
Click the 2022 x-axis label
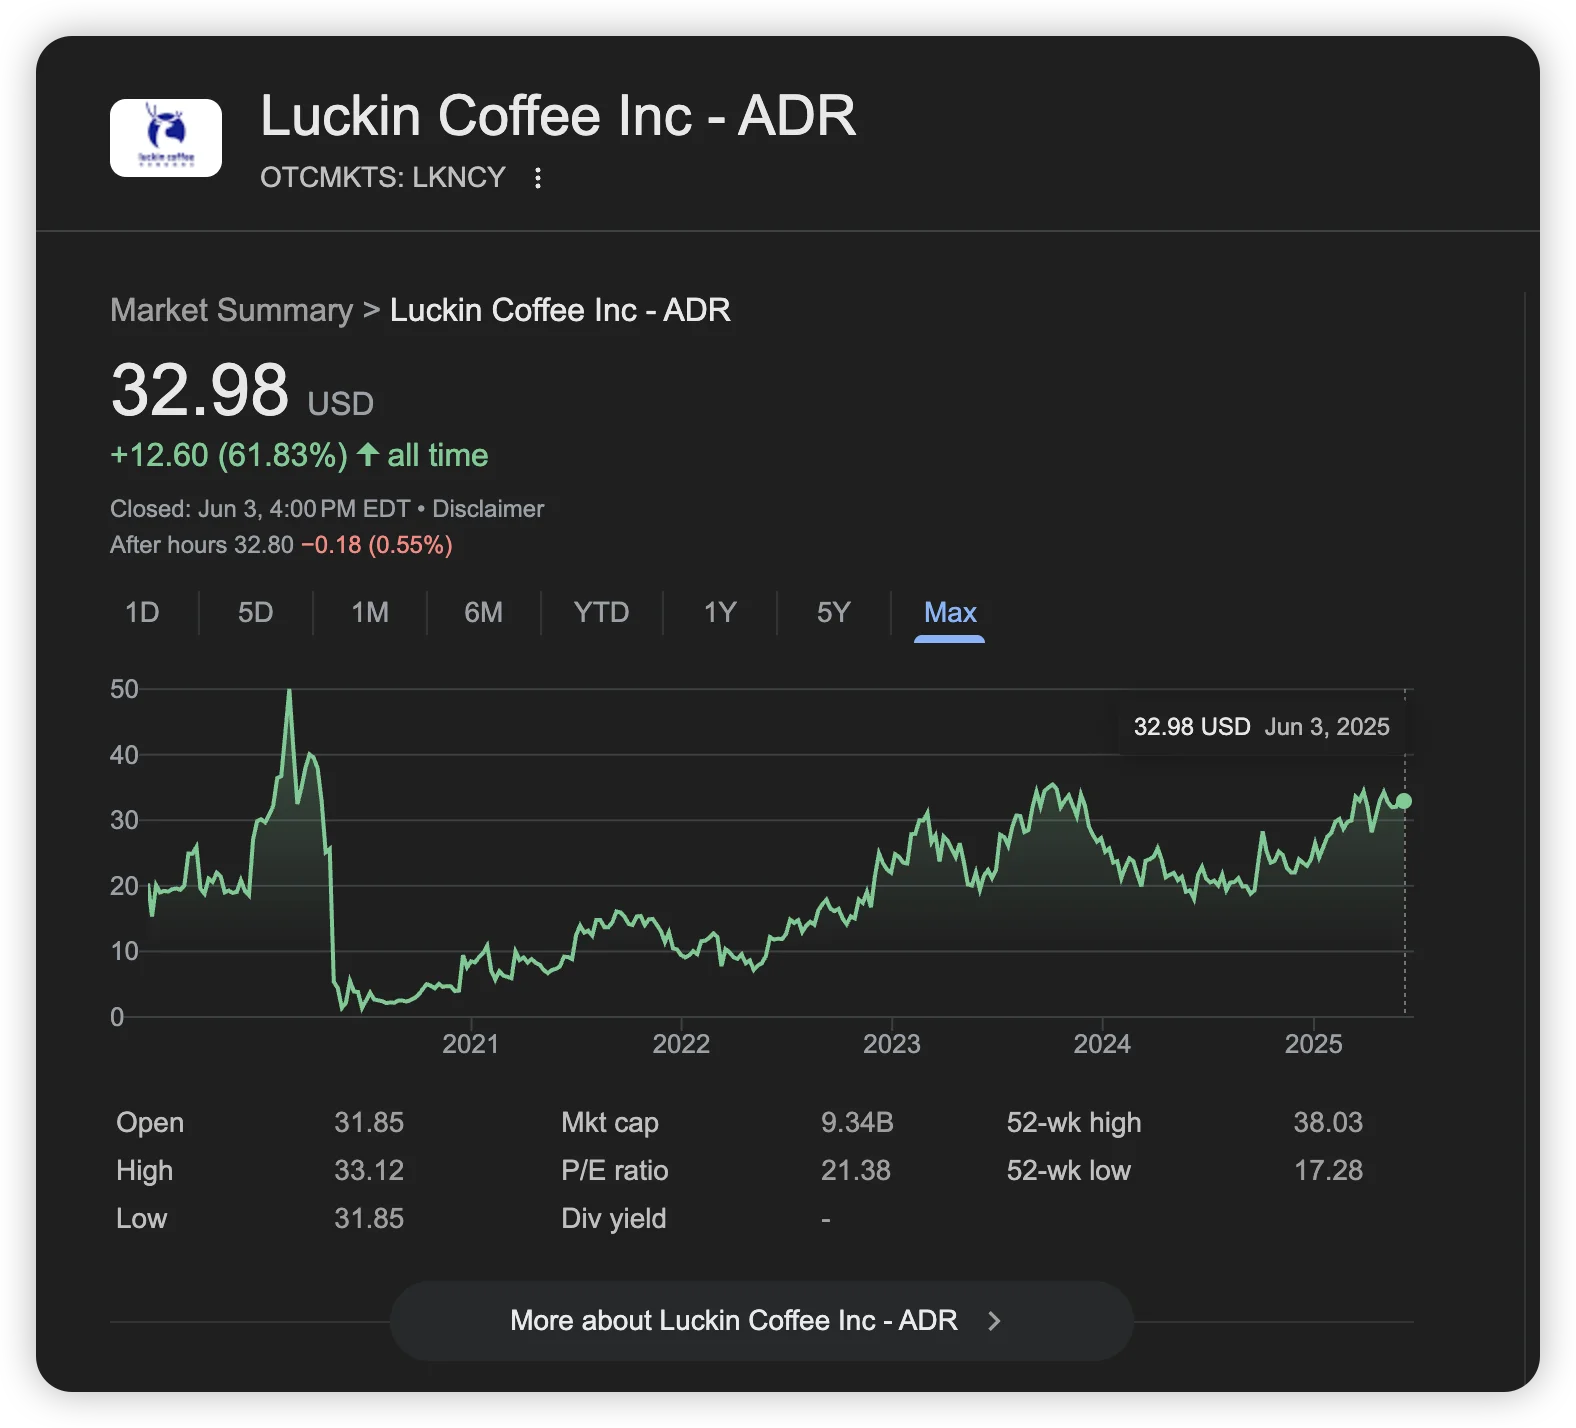pyautogui.click(x=681, y=1044)
